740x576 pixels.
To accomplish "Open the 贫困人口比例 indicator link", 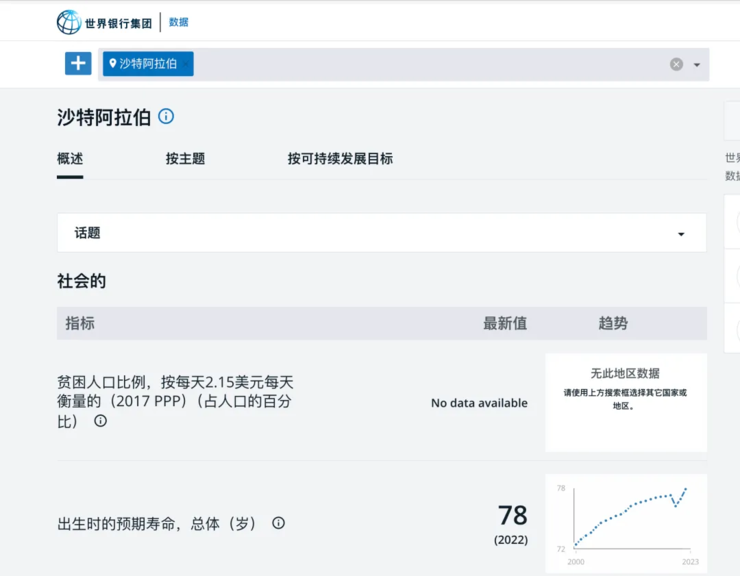I will (175, 401).
